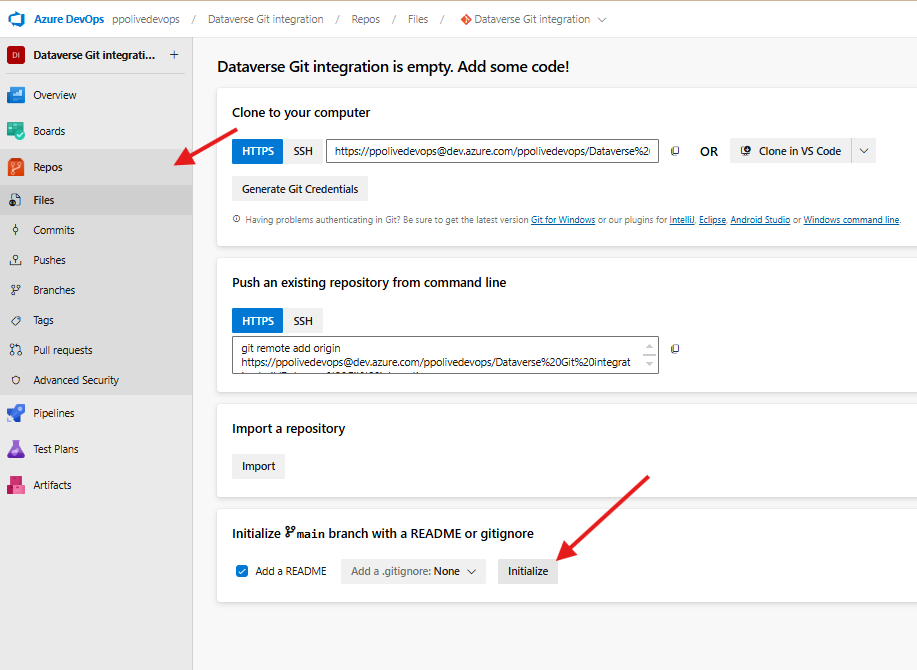Open Pull requests in sidebar menu
The height and width of the screenshot is (670, 917).
[x=96, y=350]
